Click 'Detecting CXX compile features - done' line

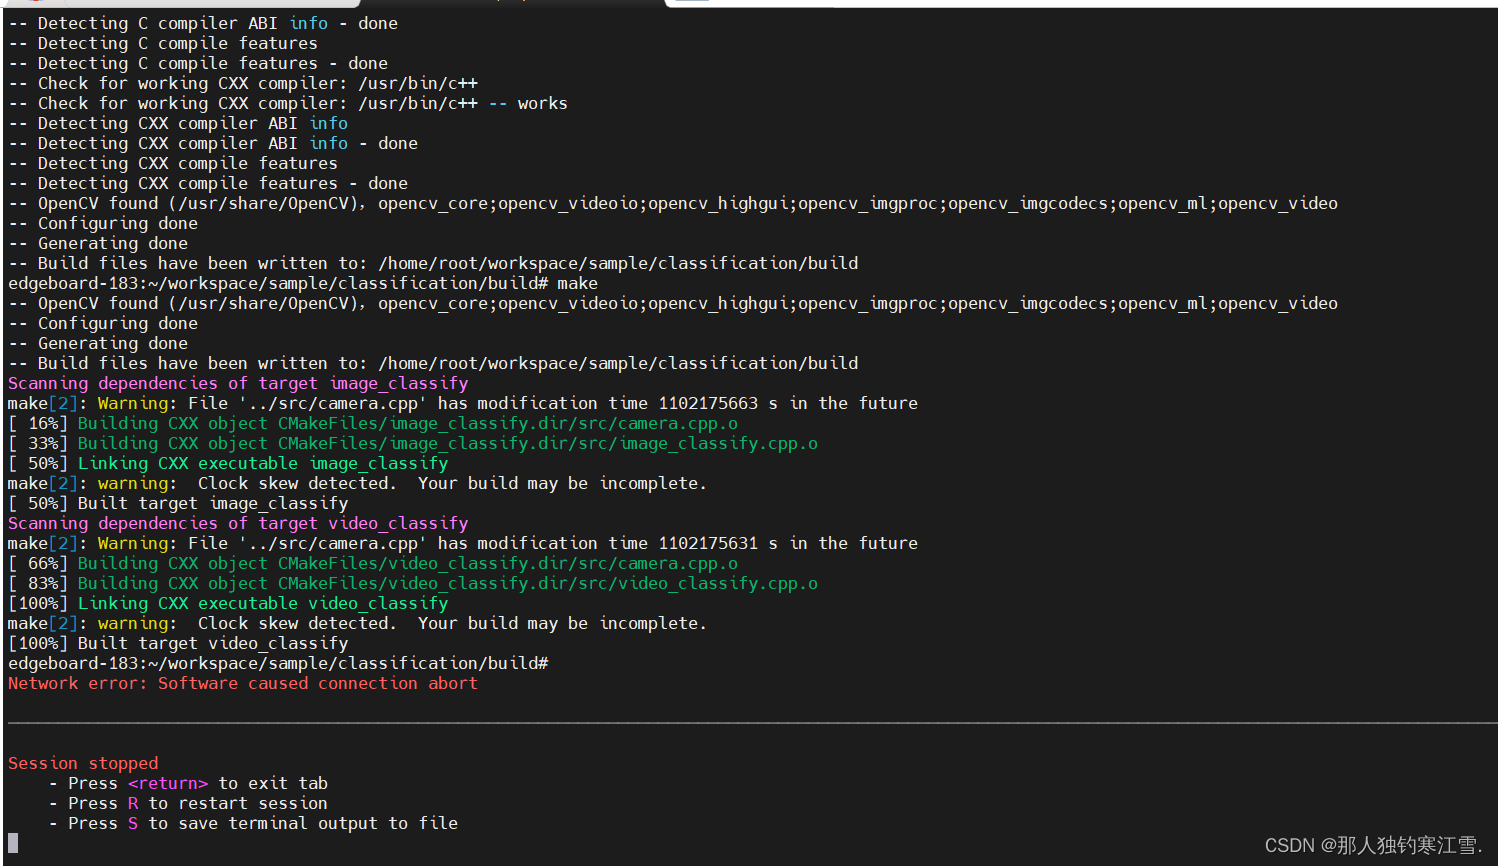tap(208, 184)
